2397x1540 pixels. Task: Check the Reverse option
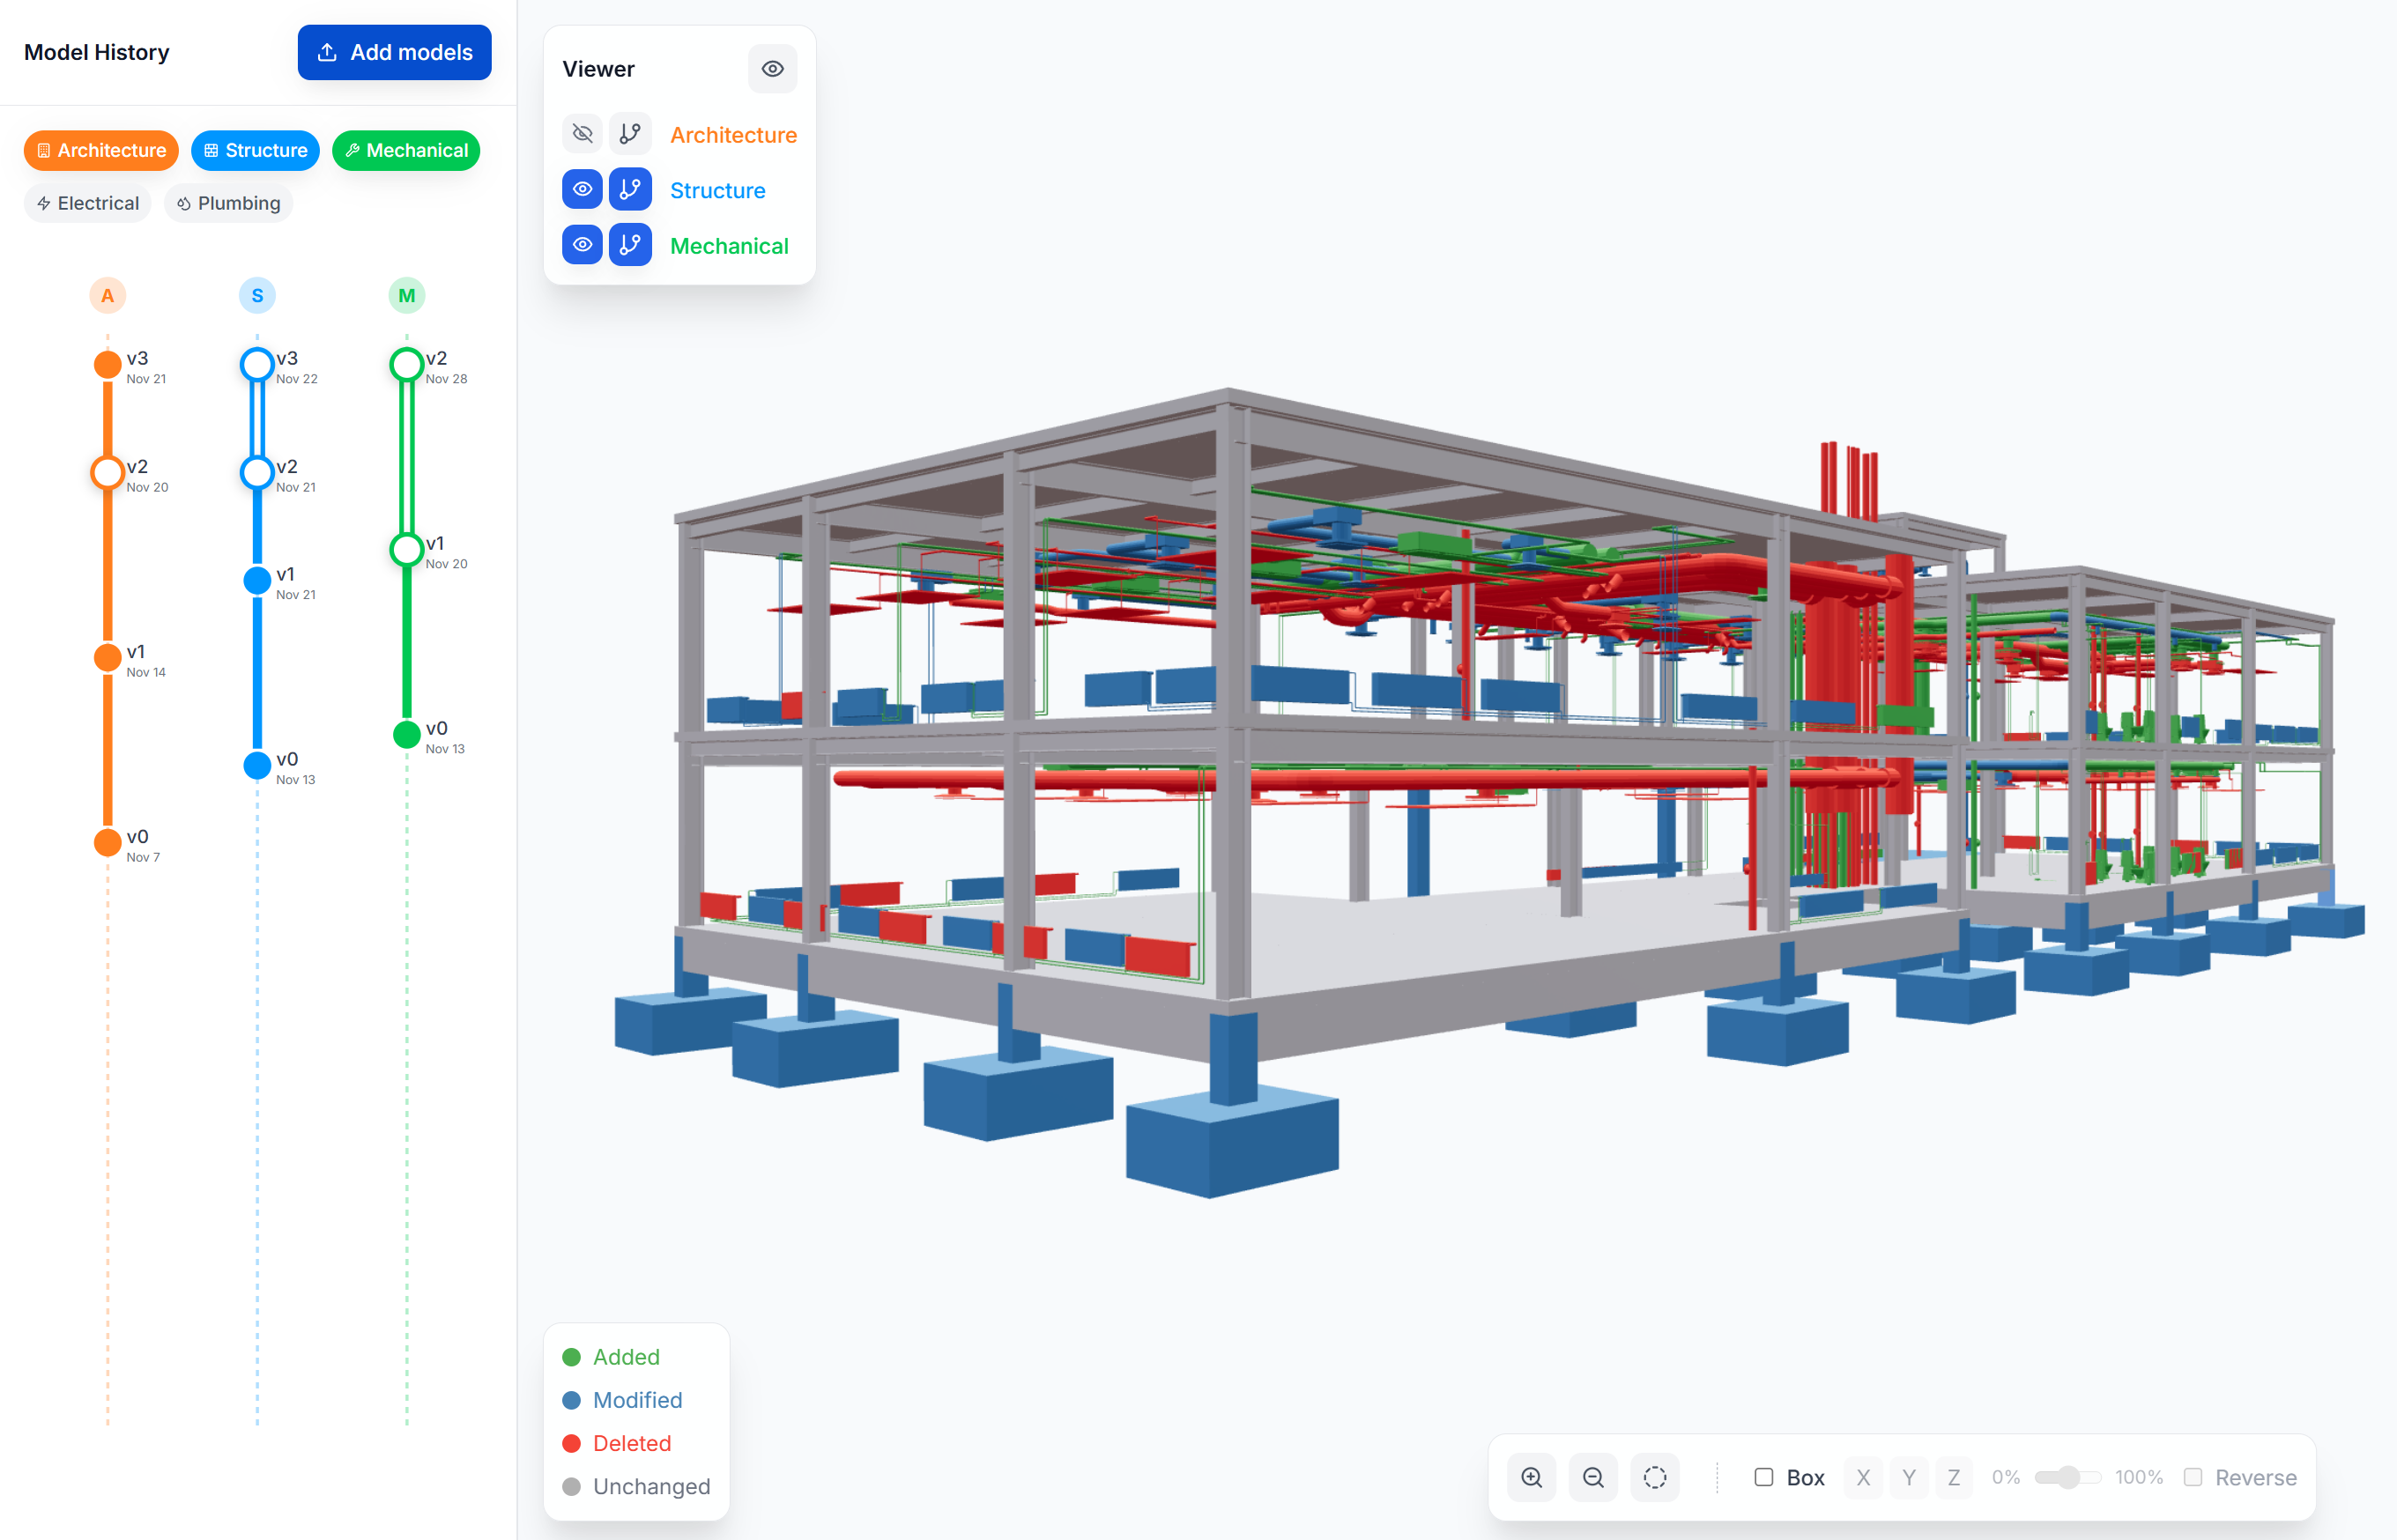2193,1477
